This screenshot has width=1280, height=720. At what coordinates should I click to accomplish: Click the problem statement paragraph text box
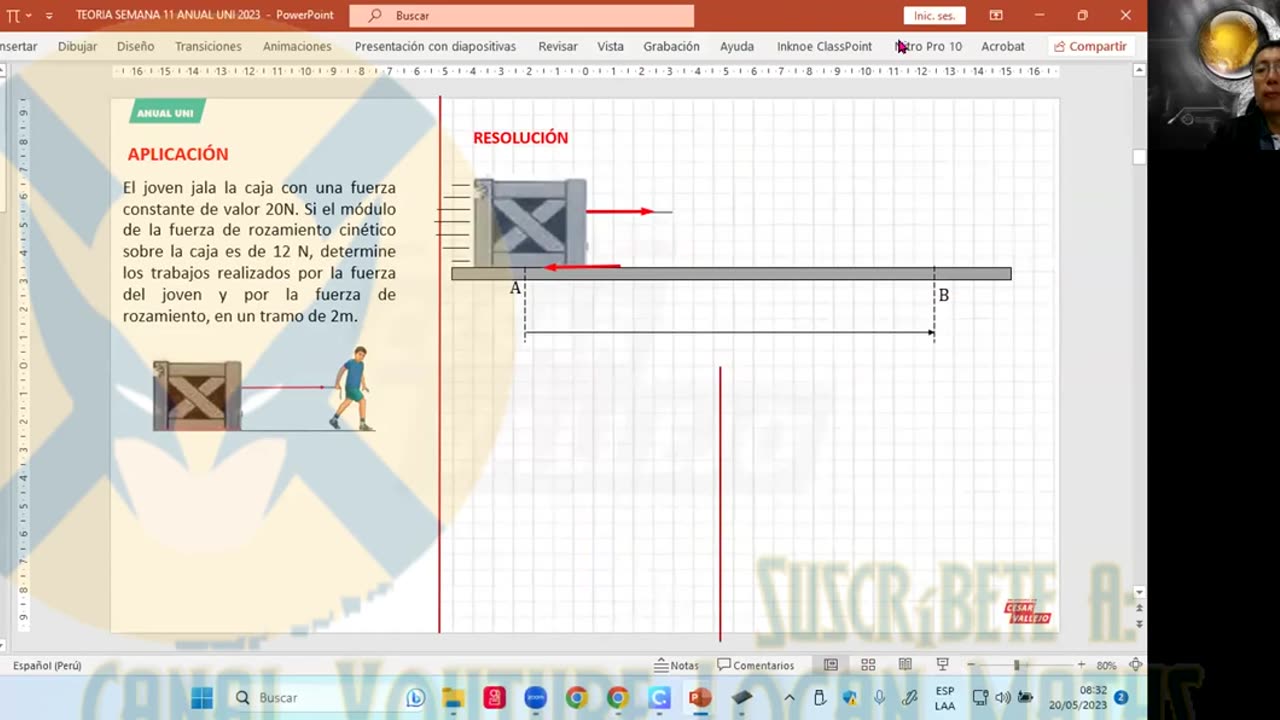[x=259, y=252]
